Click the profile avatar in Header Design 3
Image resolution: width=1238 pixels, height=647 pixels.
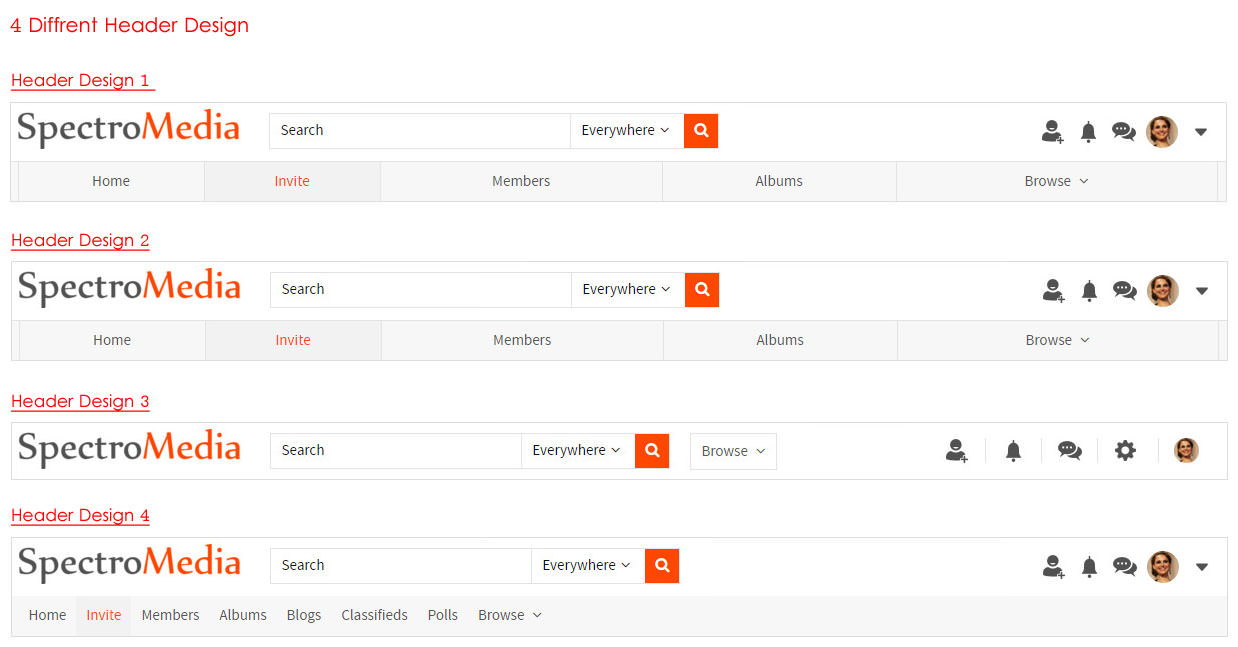point(1186,450)
